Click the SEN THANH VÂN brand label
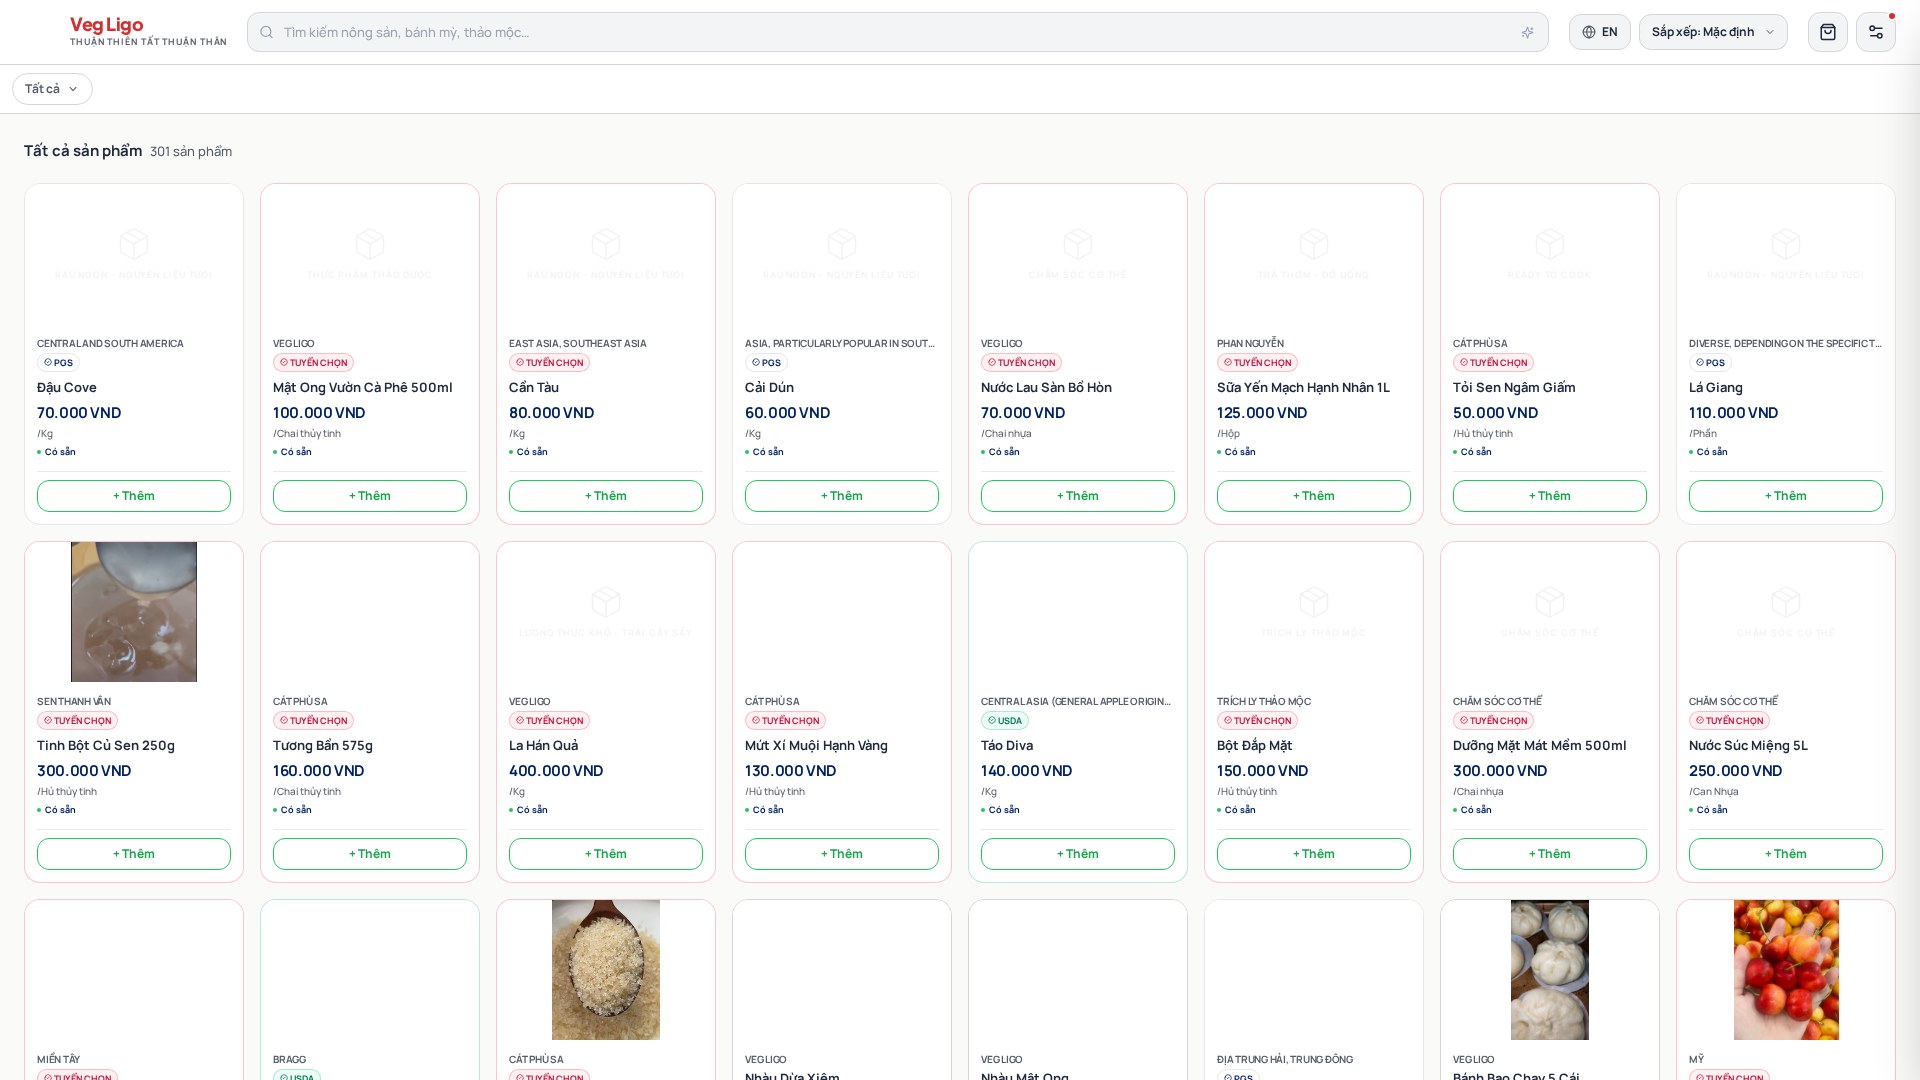Viewport: 1920px width, 1080px height. pyautogui.click(x=74, y=702)
